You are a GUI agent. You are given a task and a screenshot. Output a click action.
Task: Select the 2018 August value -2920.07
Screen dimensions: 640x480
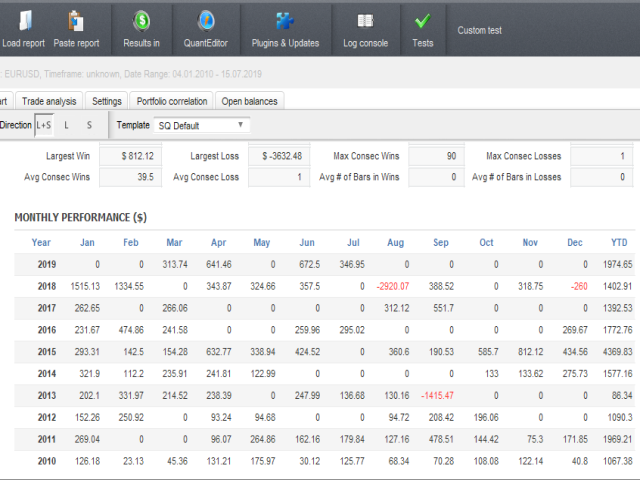pos(392,286)
